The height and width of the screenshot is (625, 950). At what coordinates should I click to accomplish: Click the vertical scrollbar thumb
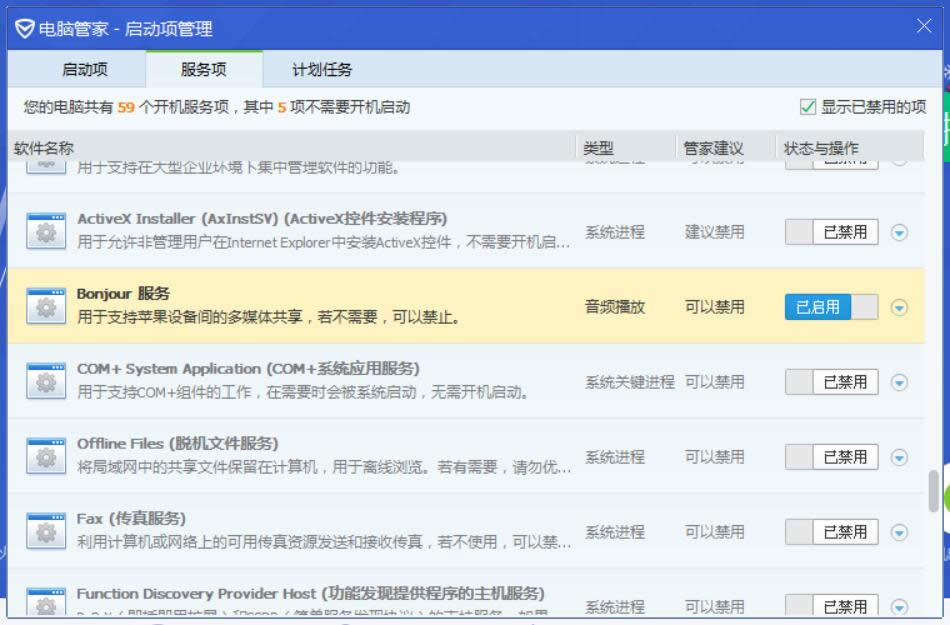point(934,490)
